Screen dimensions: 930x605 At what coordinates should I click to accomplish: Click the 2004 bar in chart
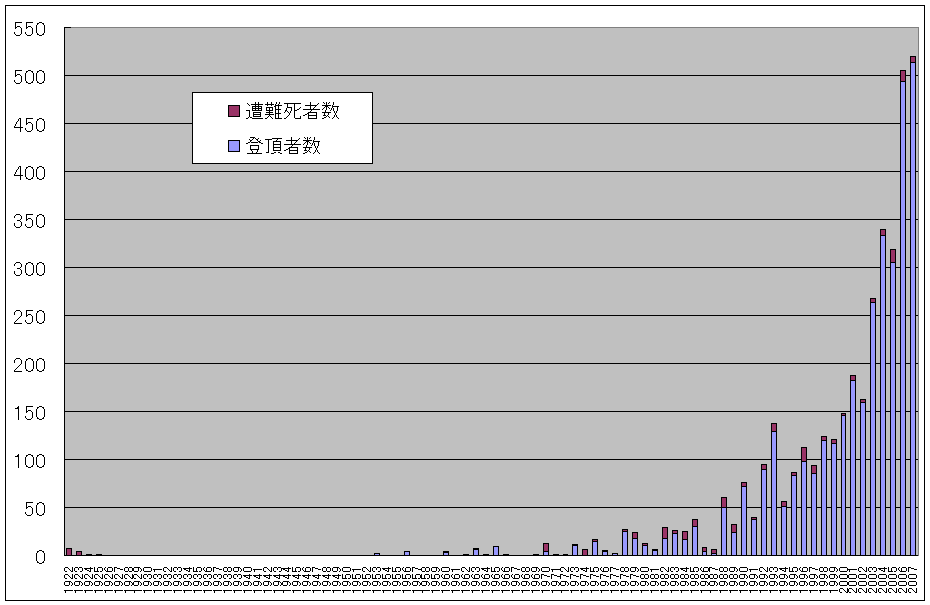coord(883,400)
